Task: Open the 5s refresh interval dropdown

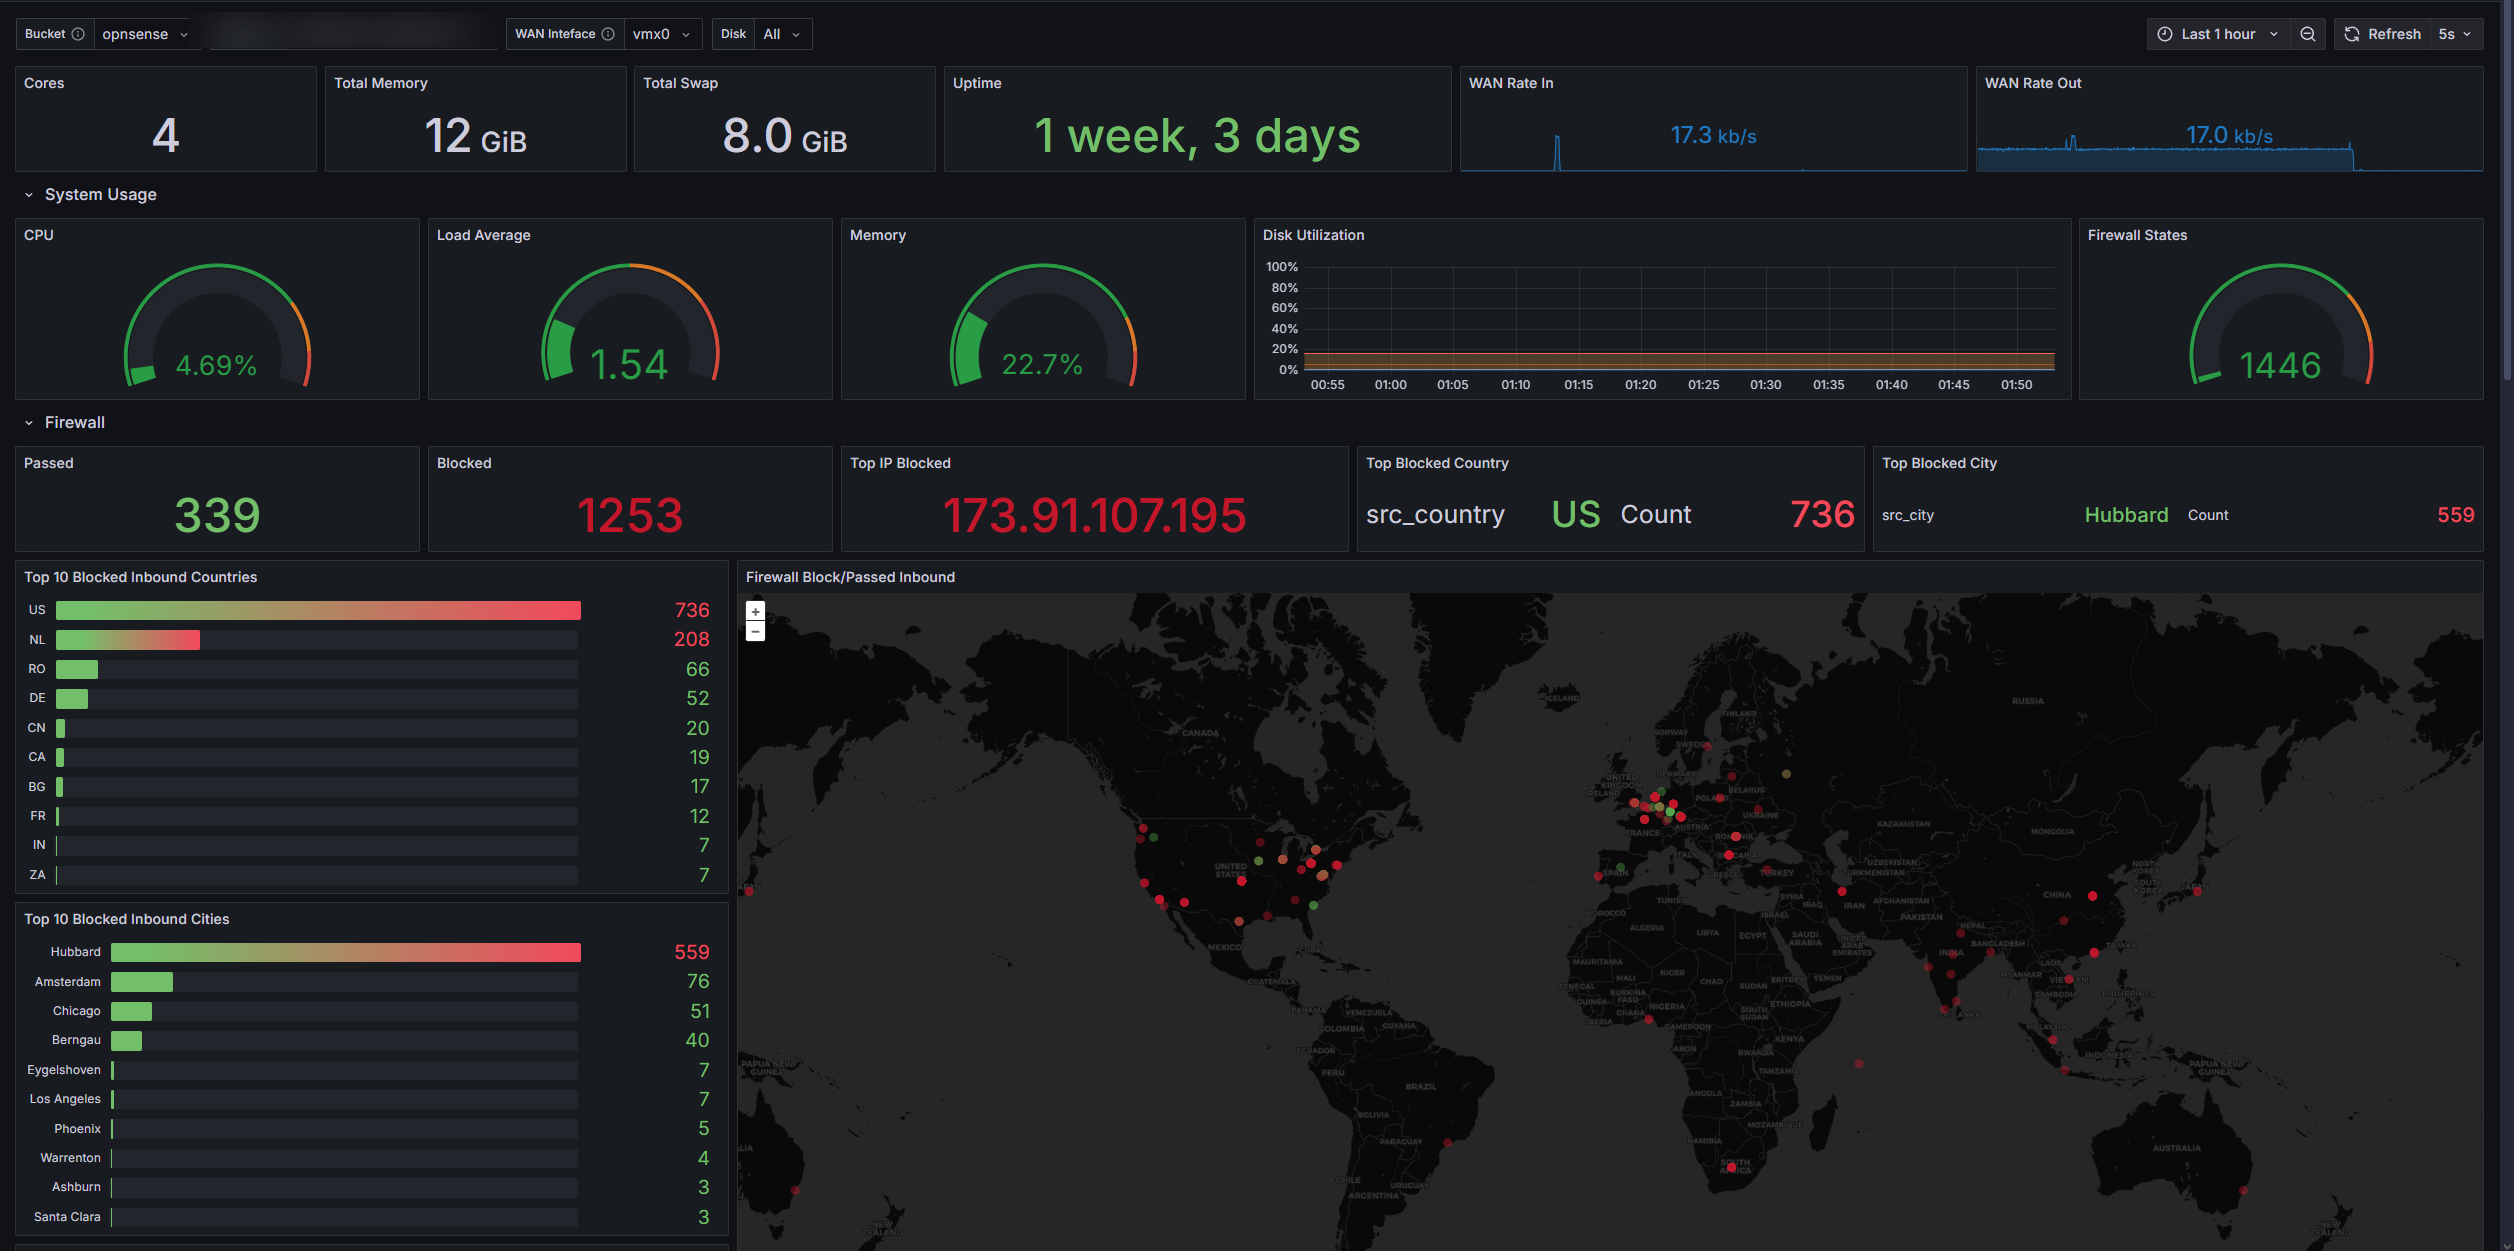Action: click(2455, 34)
